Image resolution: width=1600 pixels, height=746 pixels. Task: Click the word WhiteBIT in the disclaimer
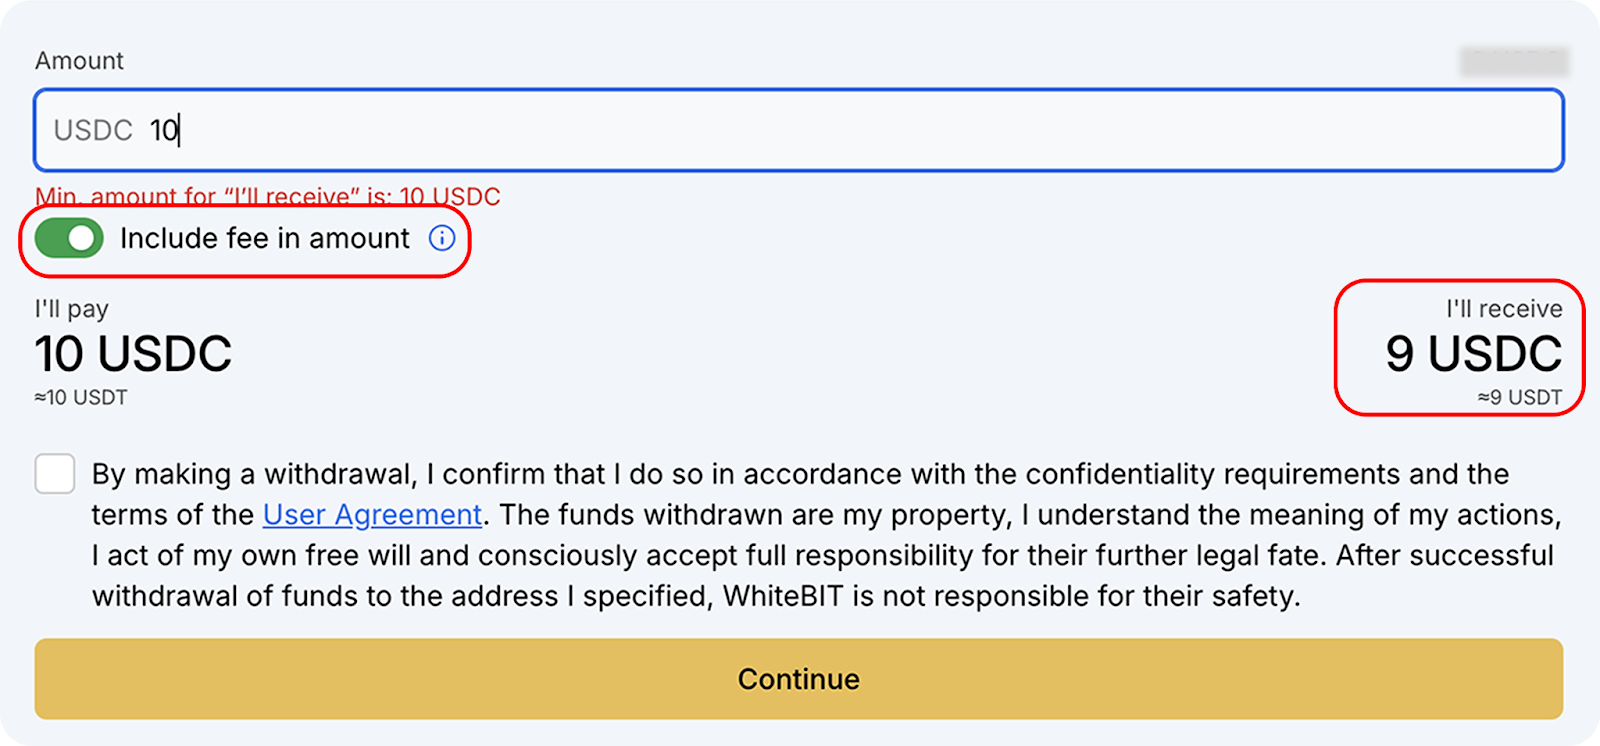pyautogui.click(x=783, y=596)
